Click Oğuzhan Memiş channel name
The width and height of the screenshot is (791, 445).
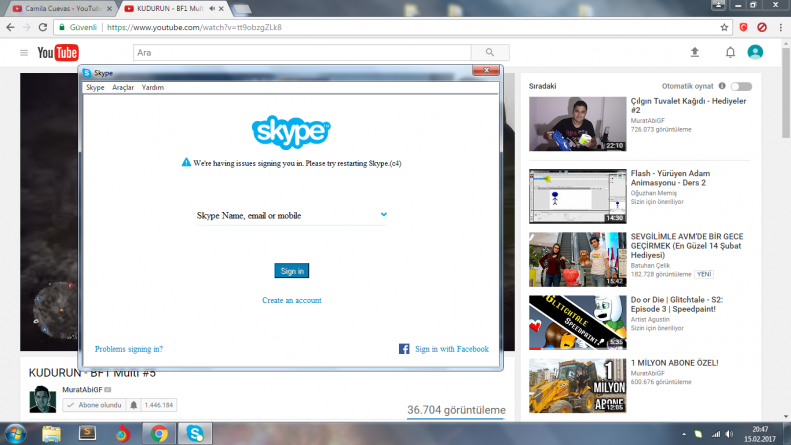(654, 193)
